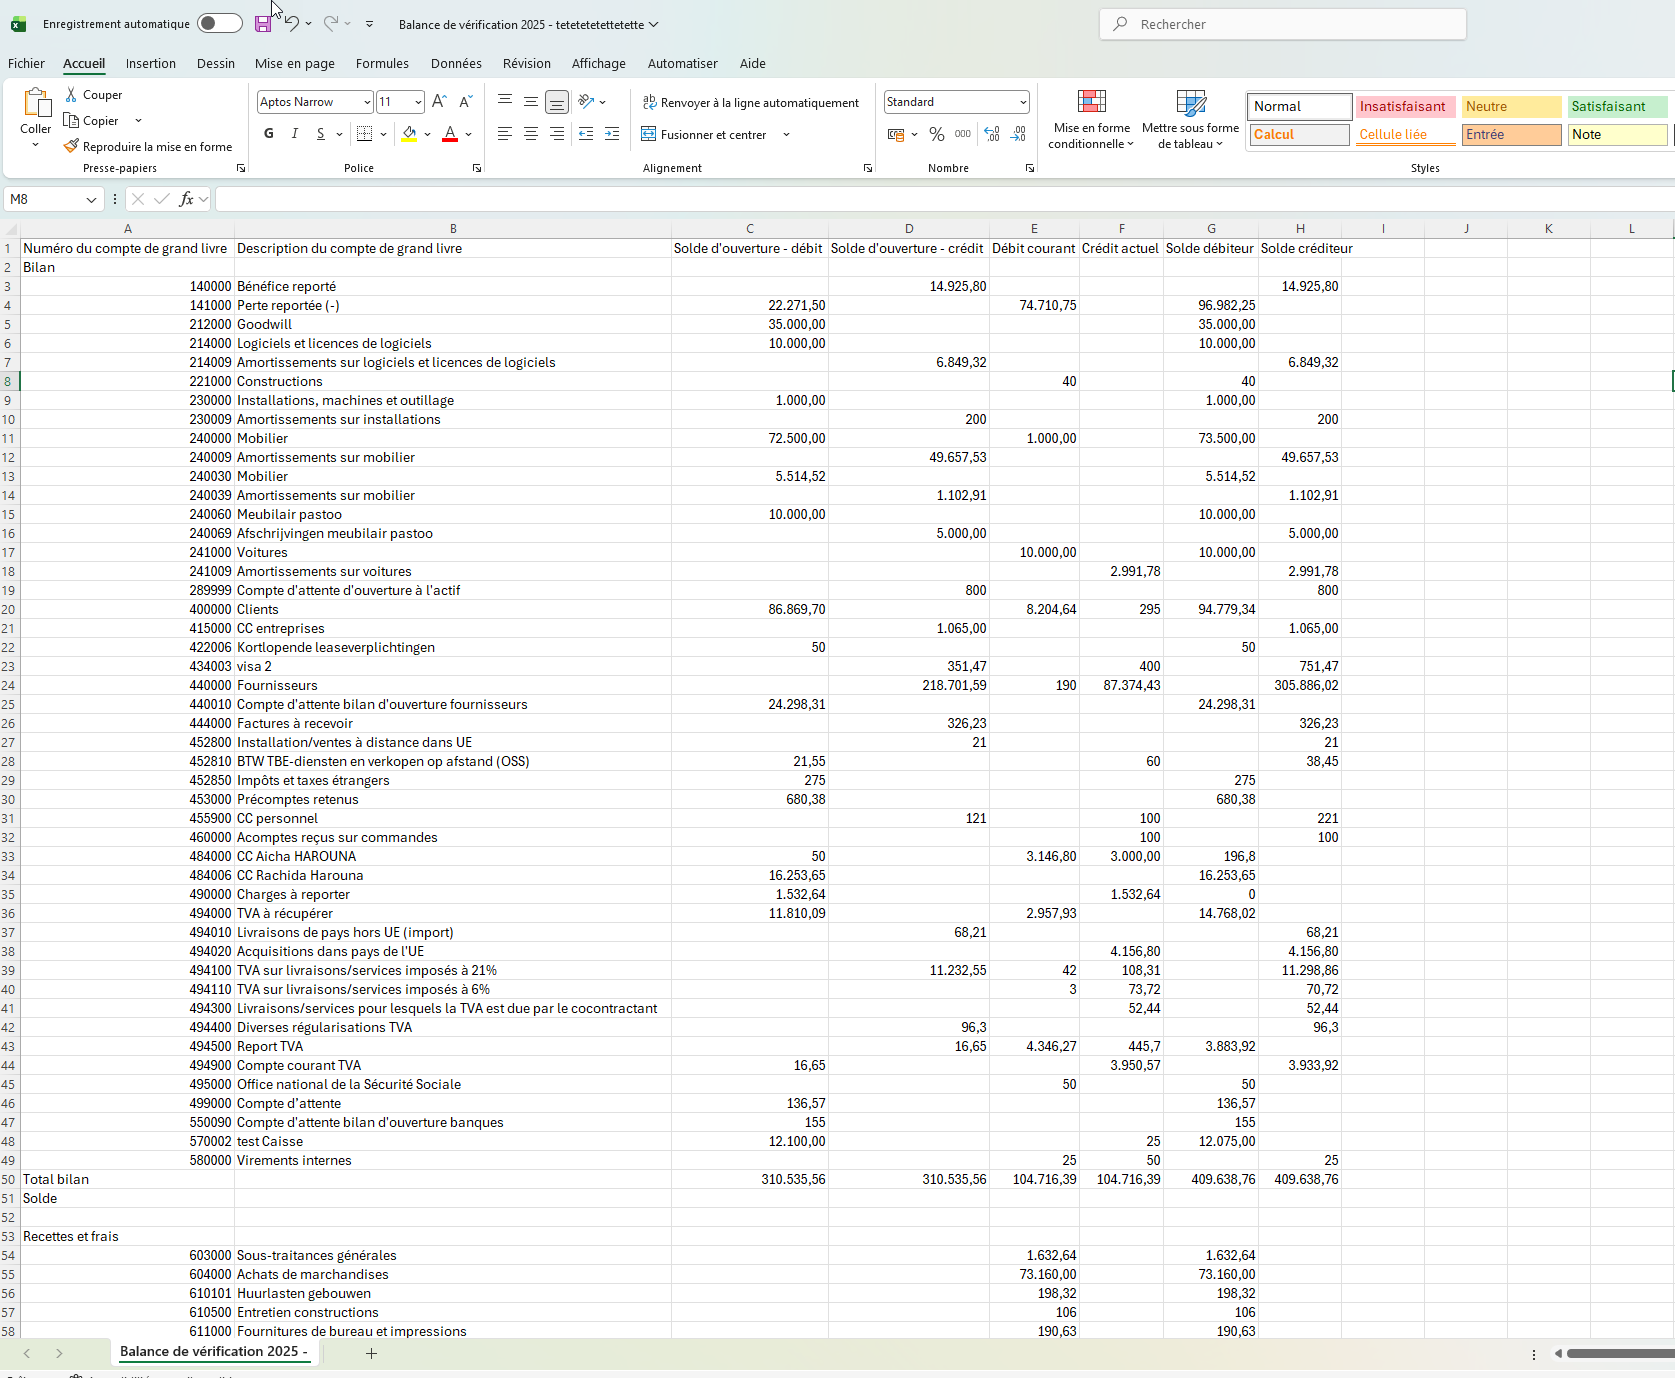Screen dimensions: 1675x1378
Task: Apply bold formatting with the G button
Action: tap(268, 134)
